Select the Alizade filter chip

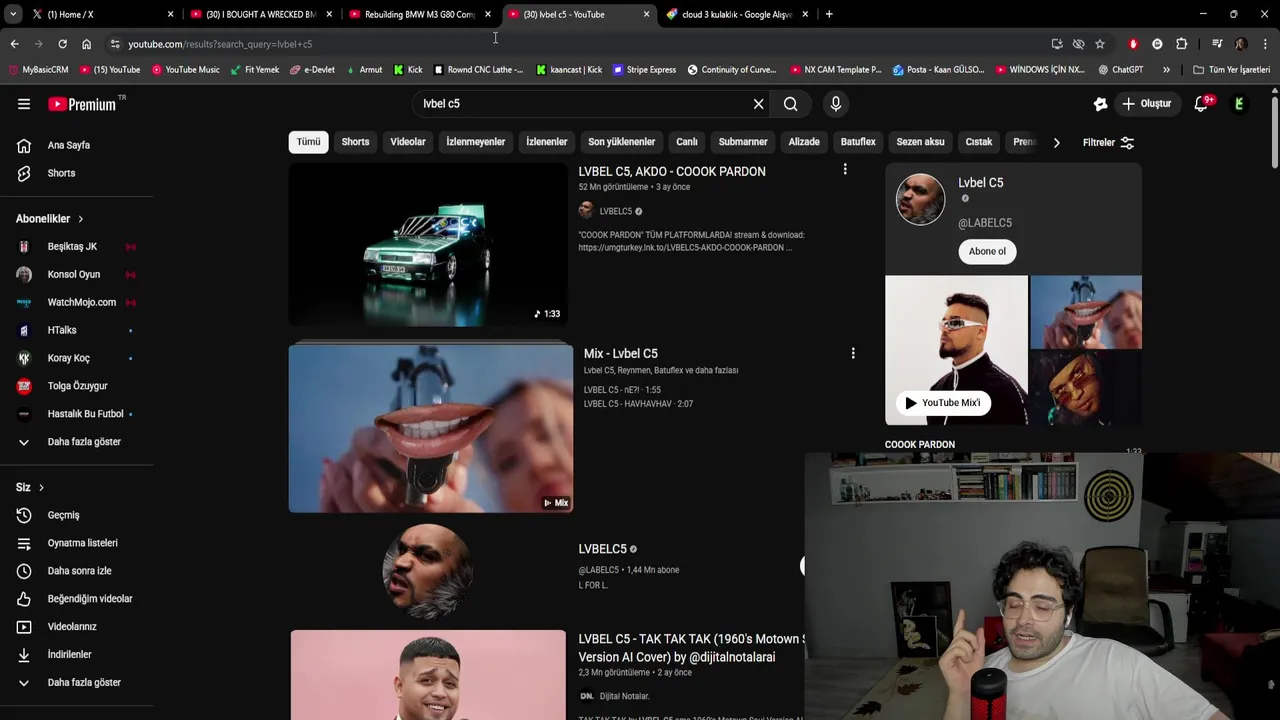pyautogui.click(x=804, y=142)
